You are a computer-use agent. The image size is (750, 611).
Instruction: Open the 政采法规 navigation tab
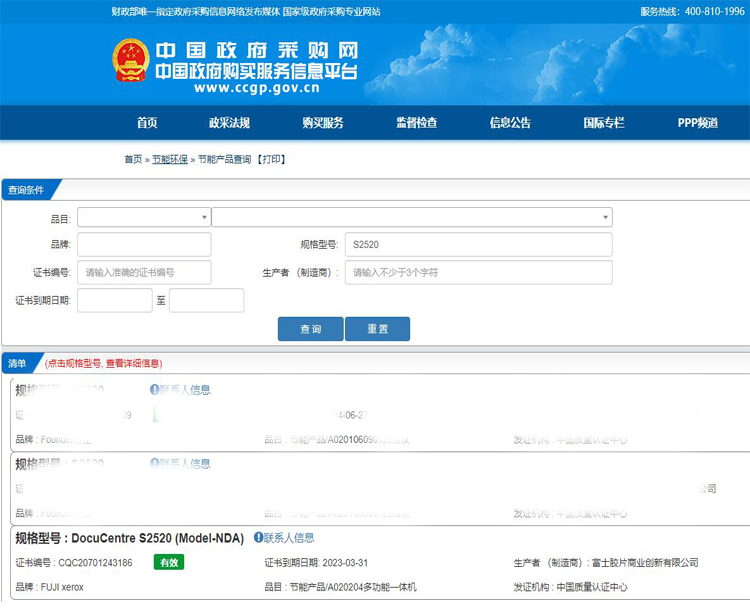[230, 123]
